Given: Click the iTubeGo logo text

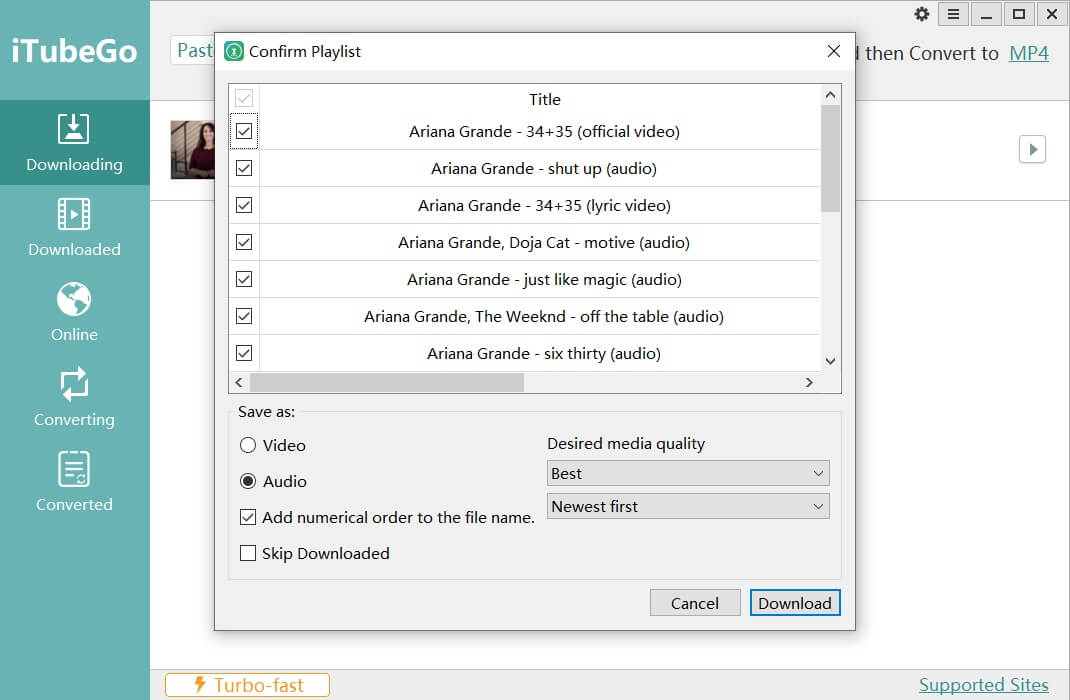Looking at the screenshot, I should click(74, 51).
